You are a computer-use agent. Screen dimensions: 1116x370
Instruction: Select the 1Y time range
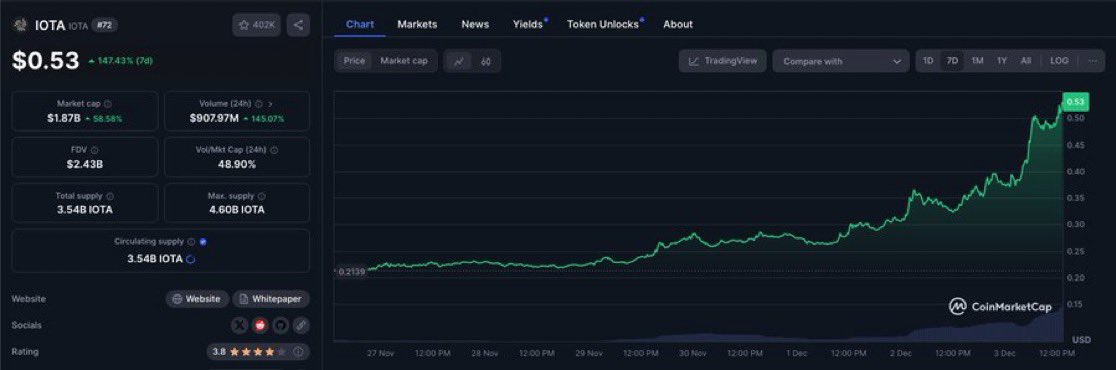click(x=1001, y=61)
